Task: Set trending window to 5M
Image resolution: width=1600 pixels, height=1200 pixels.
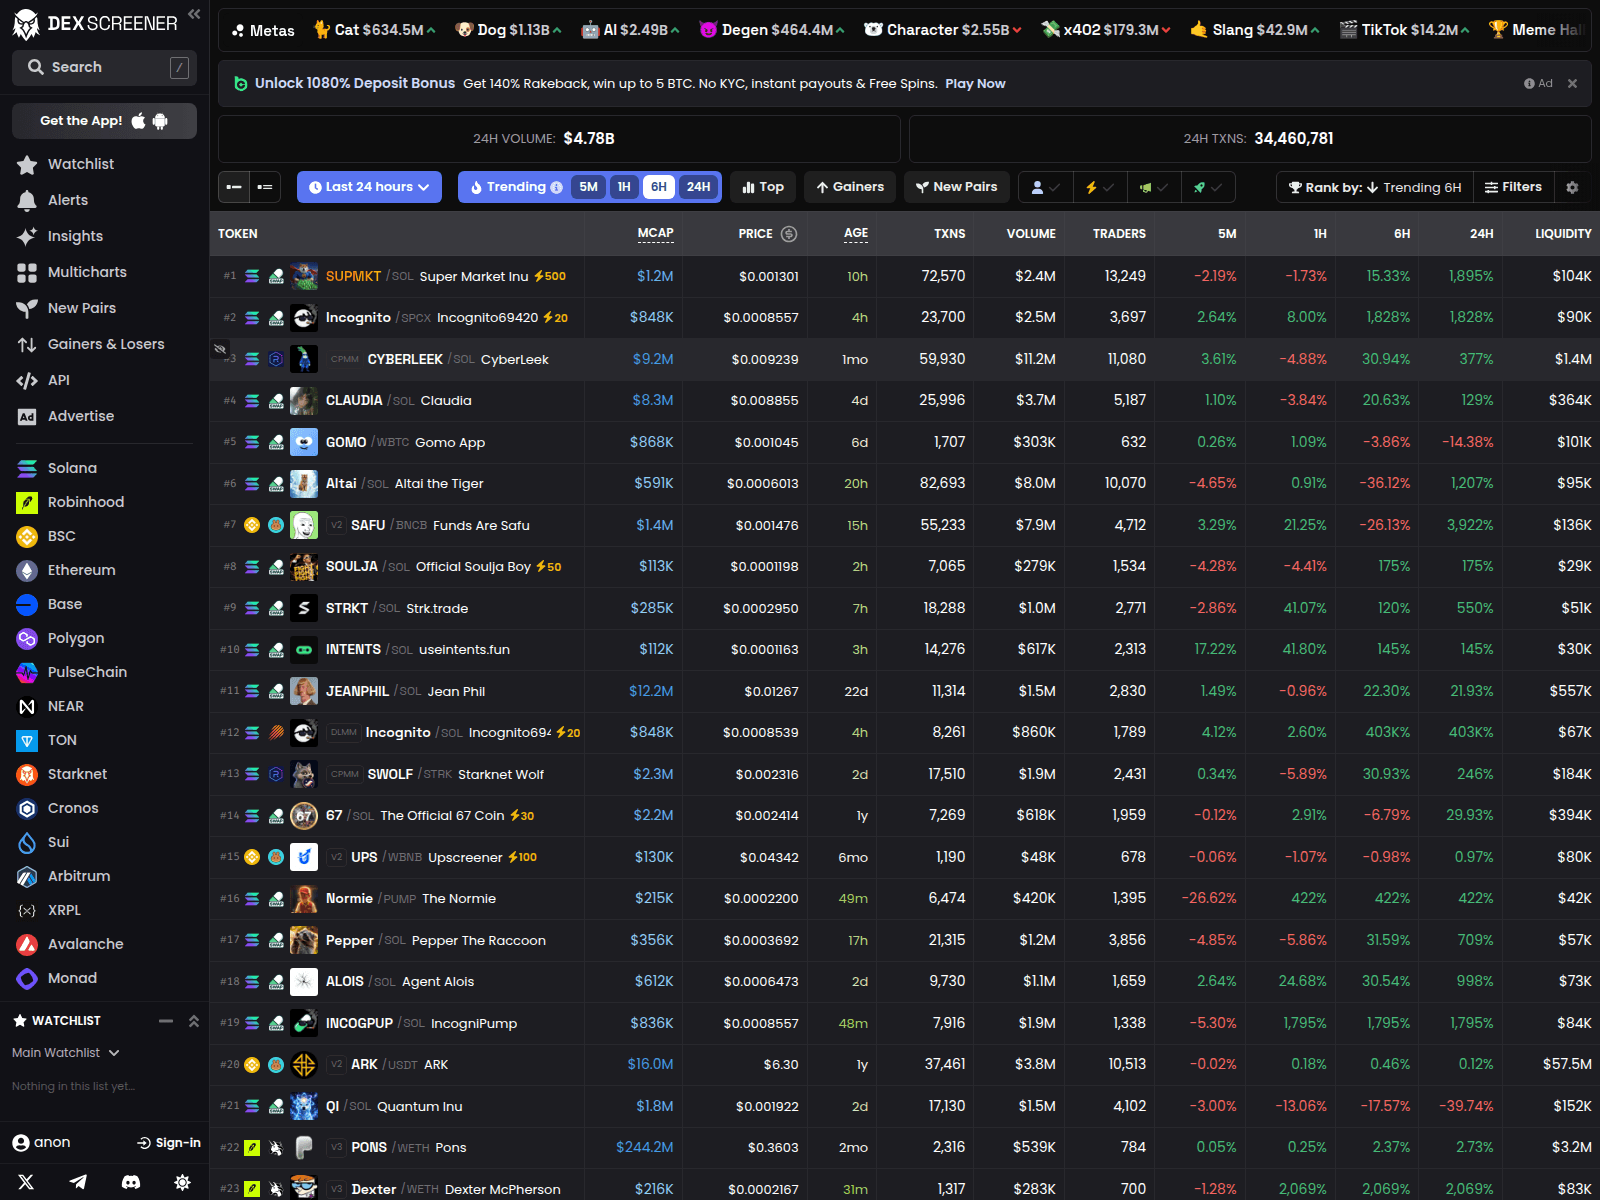Action: pyautogui.click(x=588, y=187)
